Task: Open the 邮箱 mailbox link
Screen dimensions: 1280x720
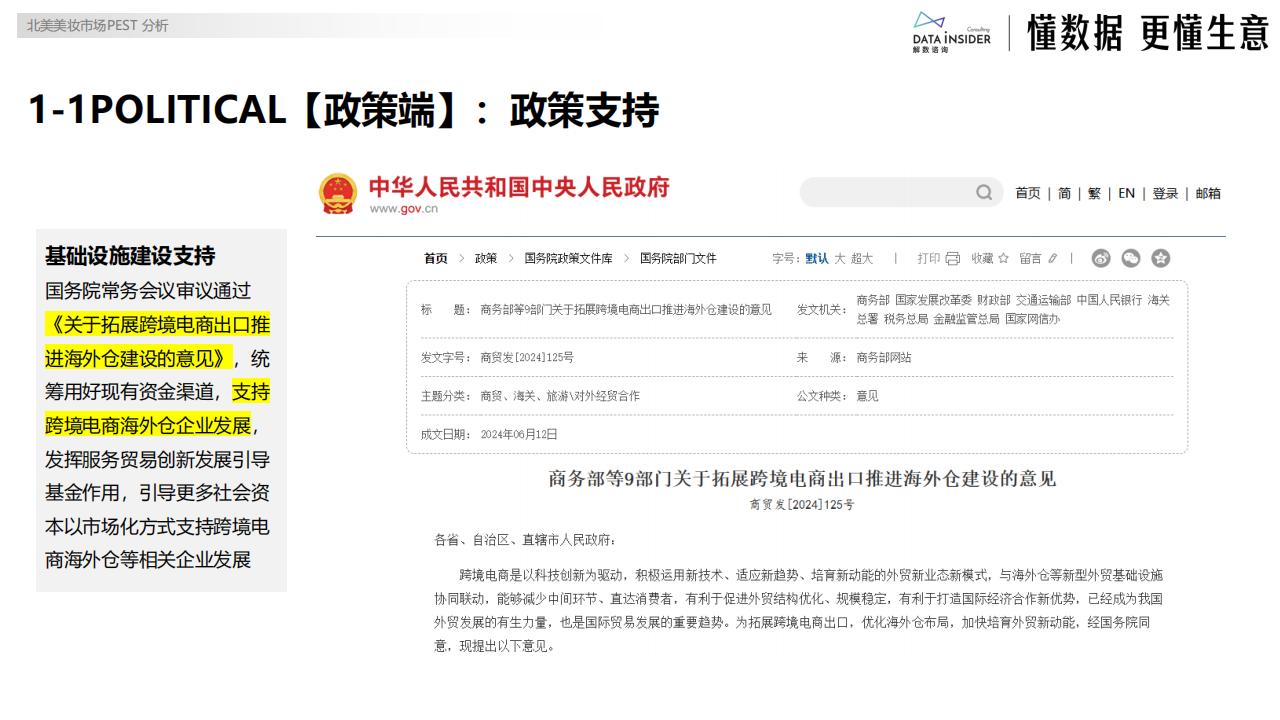Action: point(1208,194)
